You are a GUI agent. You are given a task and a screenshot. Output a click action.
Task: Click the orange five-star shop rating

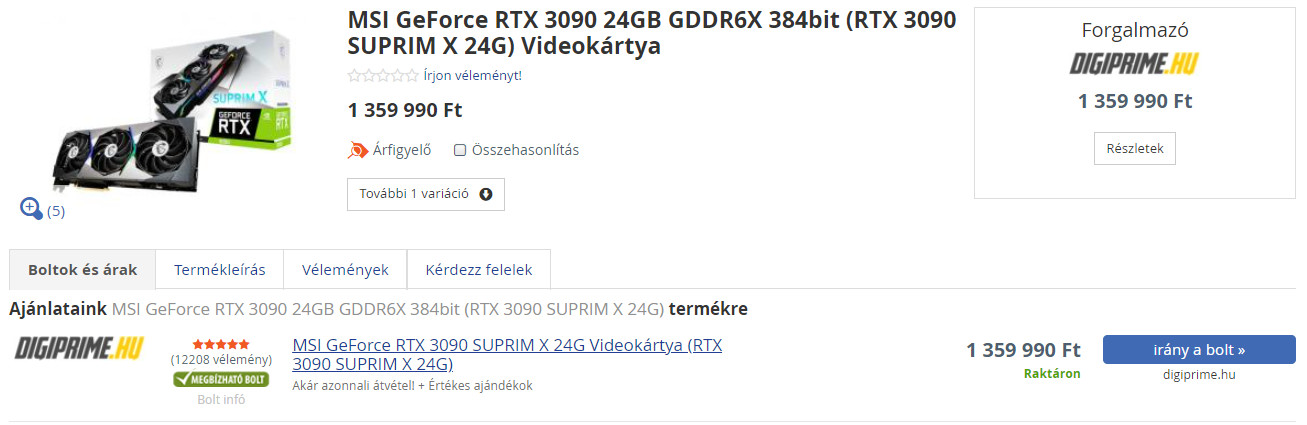click(x=221, y=344)
